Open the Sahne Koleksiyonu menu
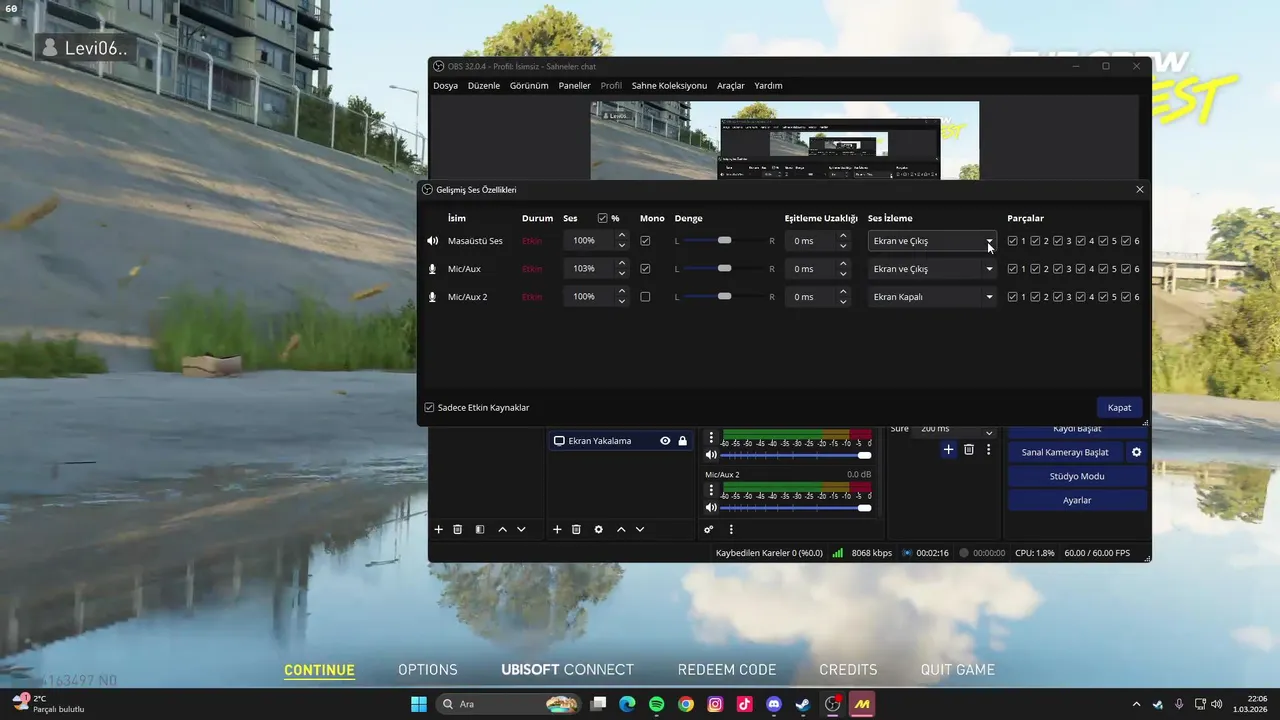1280x720 pixels. pos(669,86)
